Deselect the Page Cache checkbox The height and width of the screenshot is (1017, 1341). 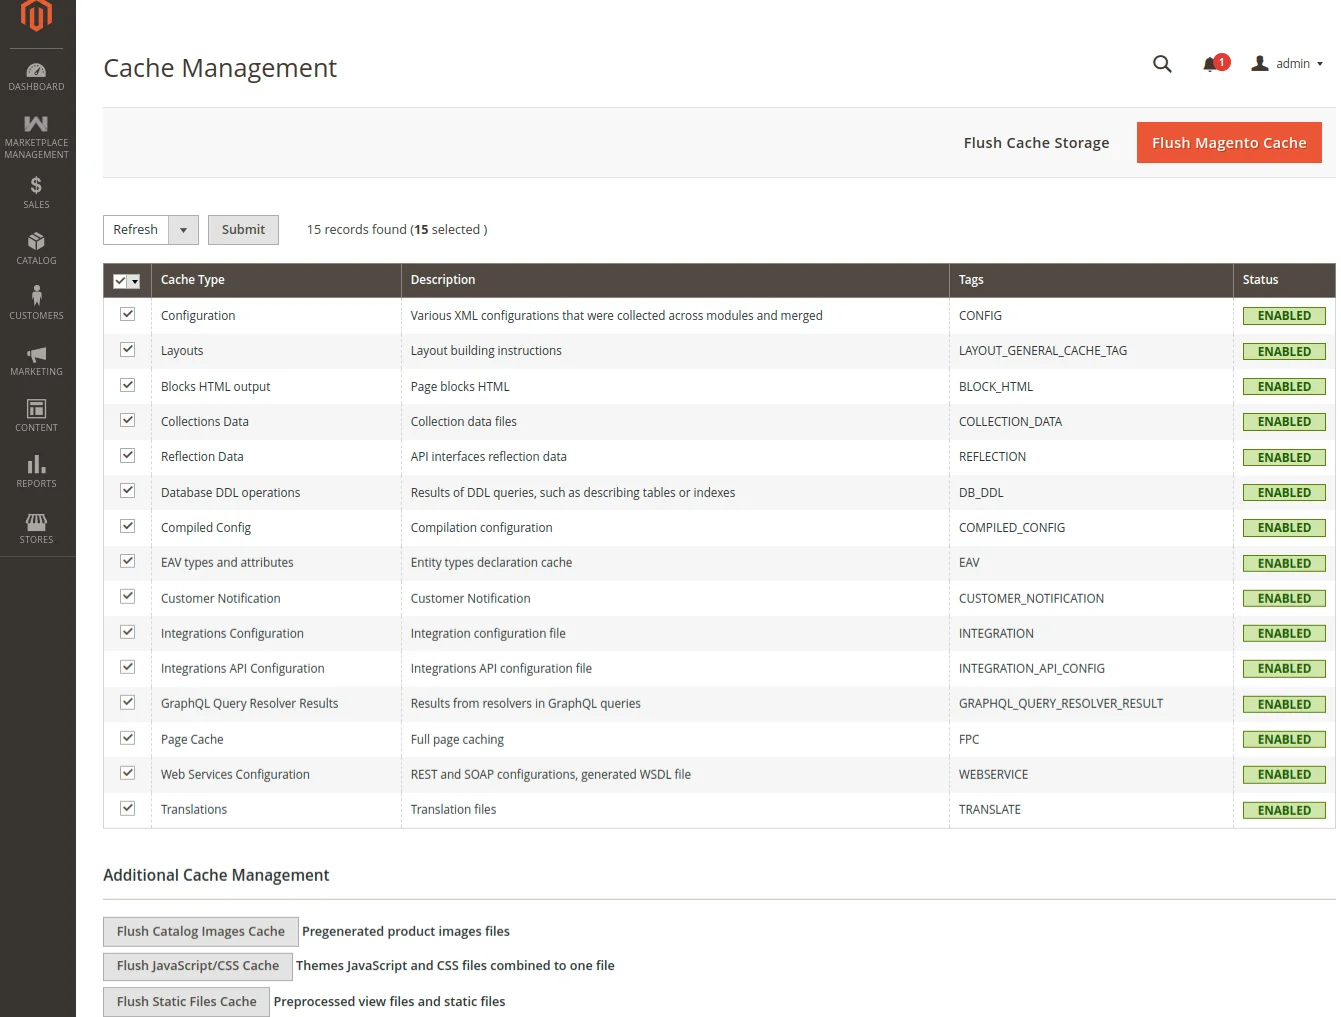click(127, 737)
